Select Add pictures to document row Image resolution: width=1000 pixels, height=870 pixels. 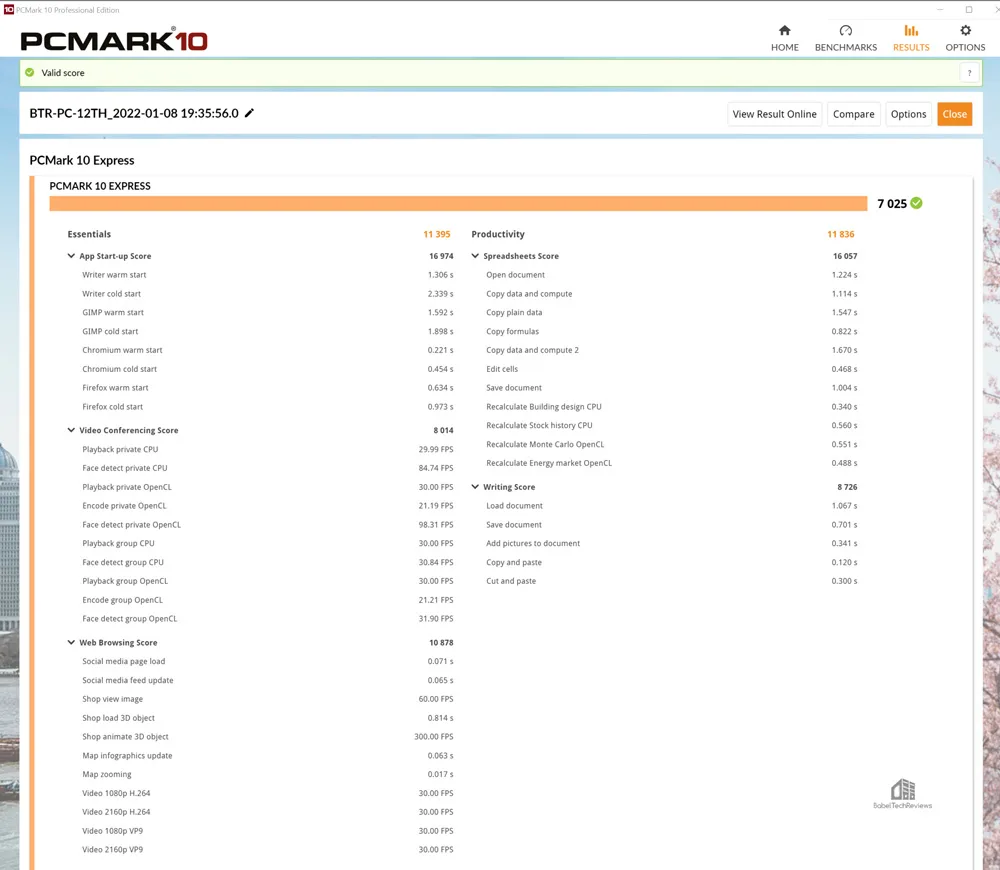pyautogui.click(x=671, y=543)
